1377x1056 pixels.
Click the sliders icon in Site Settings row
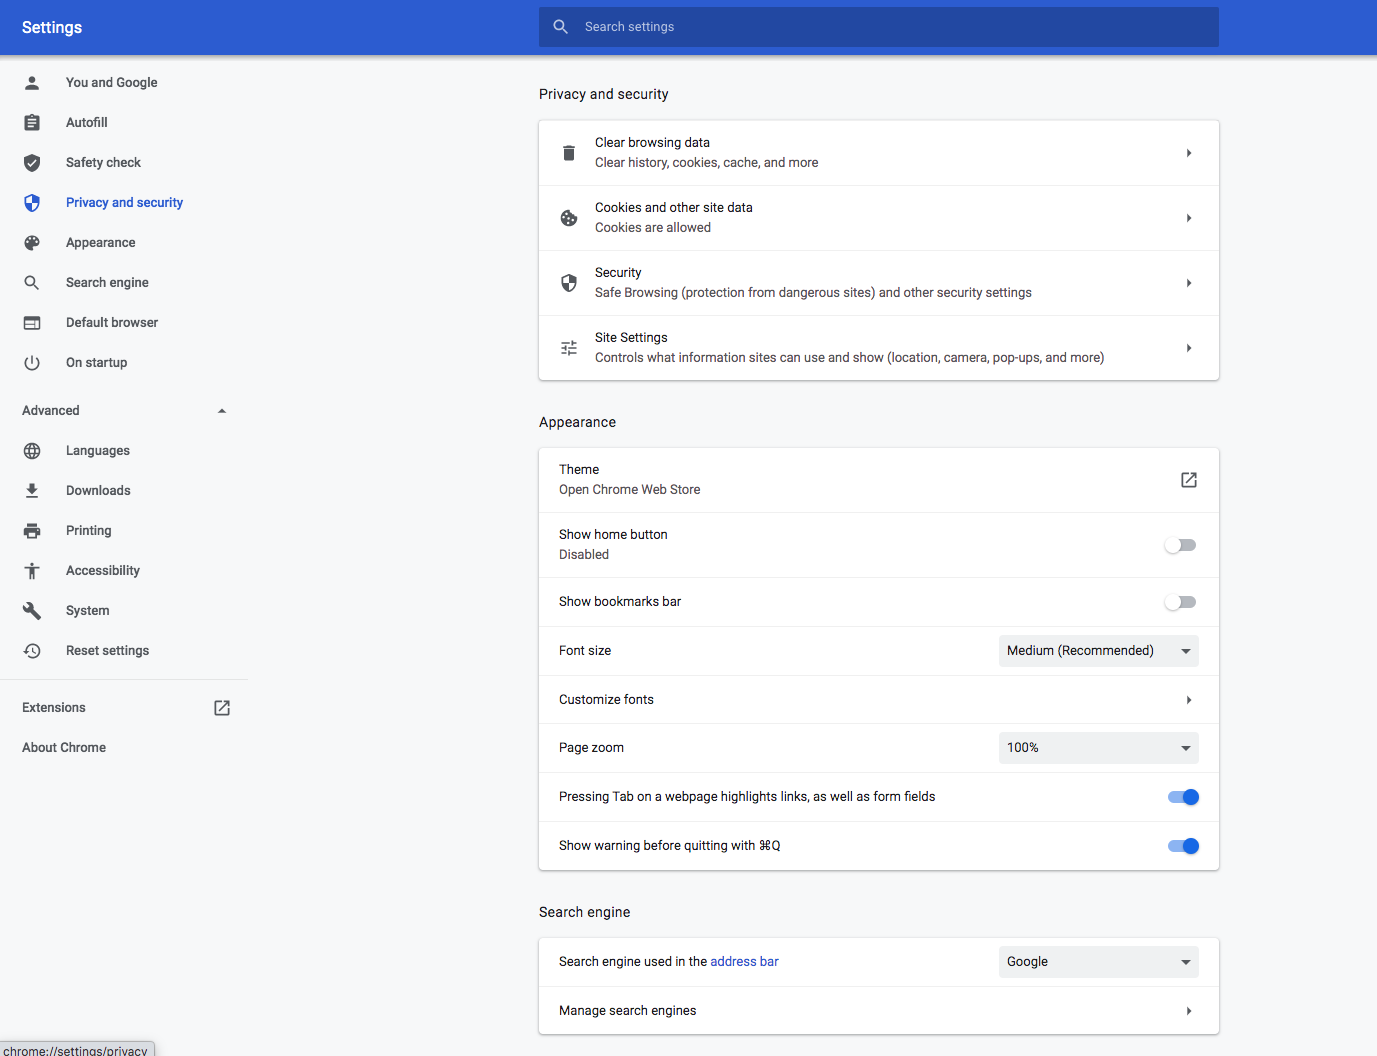coord(569,348)
